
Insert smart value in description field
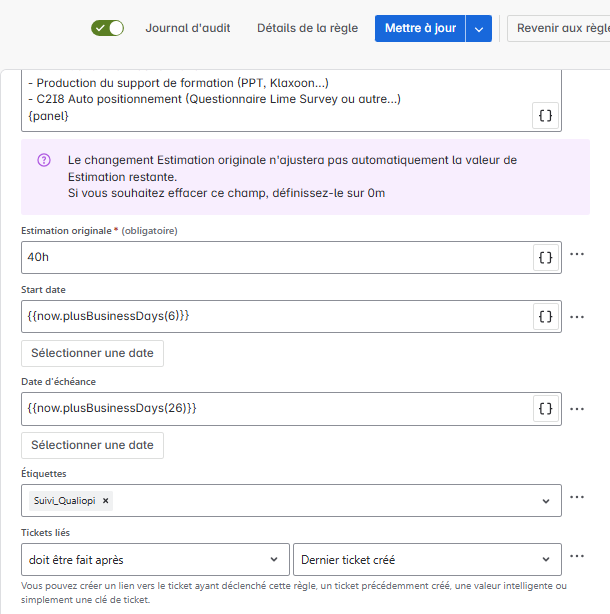[545, 116]
